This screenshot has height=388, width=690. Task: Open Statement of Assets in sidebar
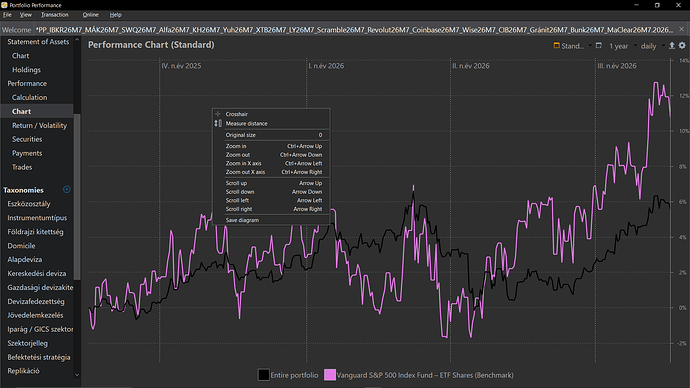[38, 42]
